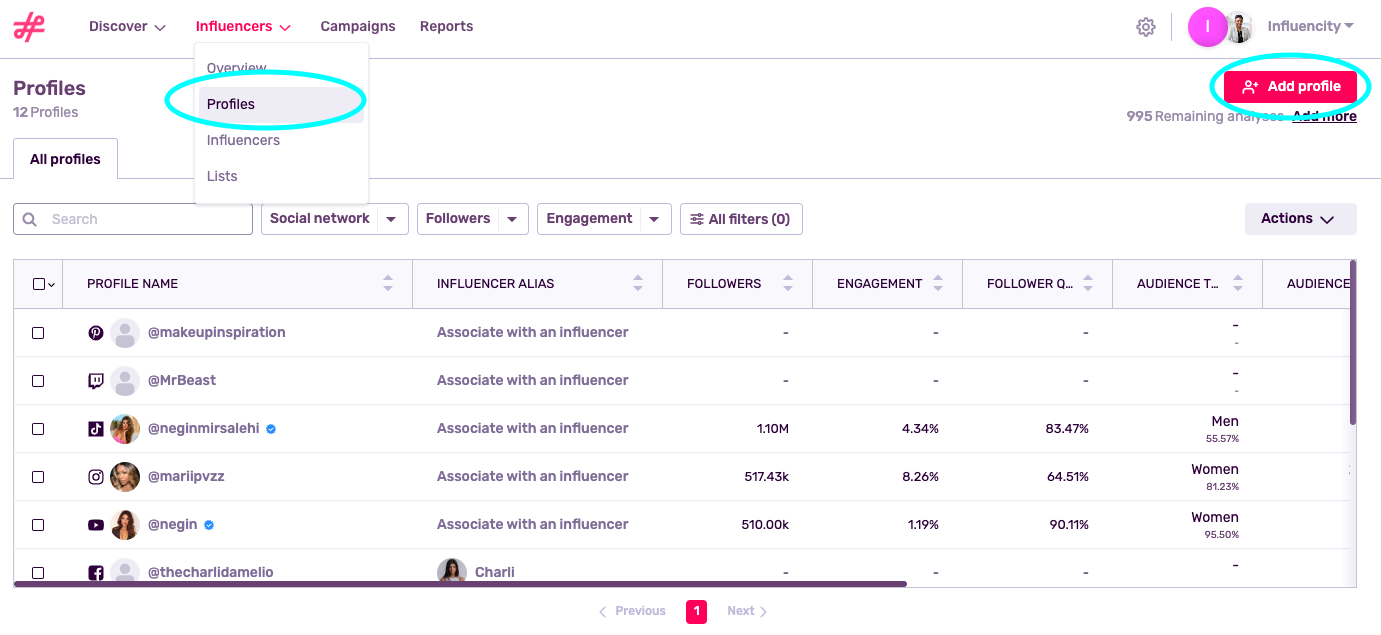Image resolution: width=1381 pixels, height=635 pixels.
Task: Select Profiles from the Influencers menu
Action: point(231,103)
